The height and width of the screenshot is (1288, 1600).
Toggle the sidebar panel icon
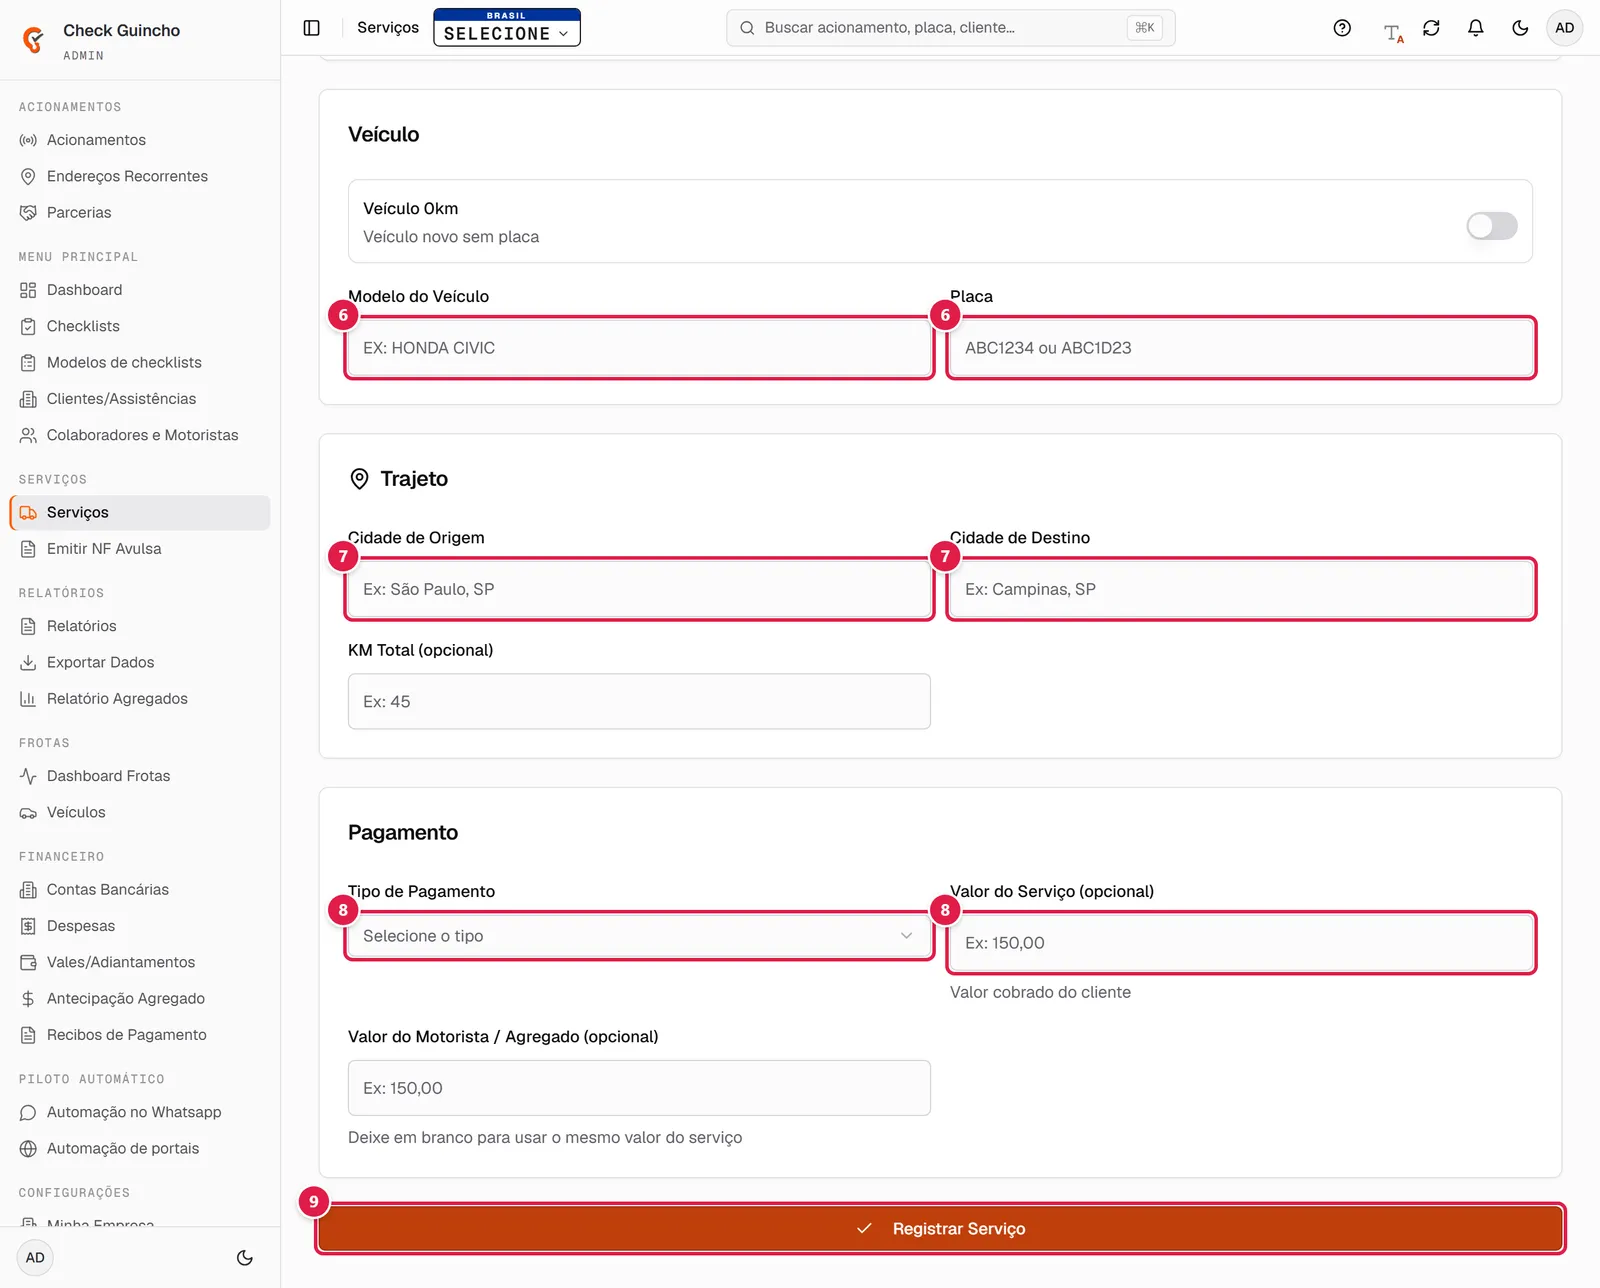(x=312, y=28)
